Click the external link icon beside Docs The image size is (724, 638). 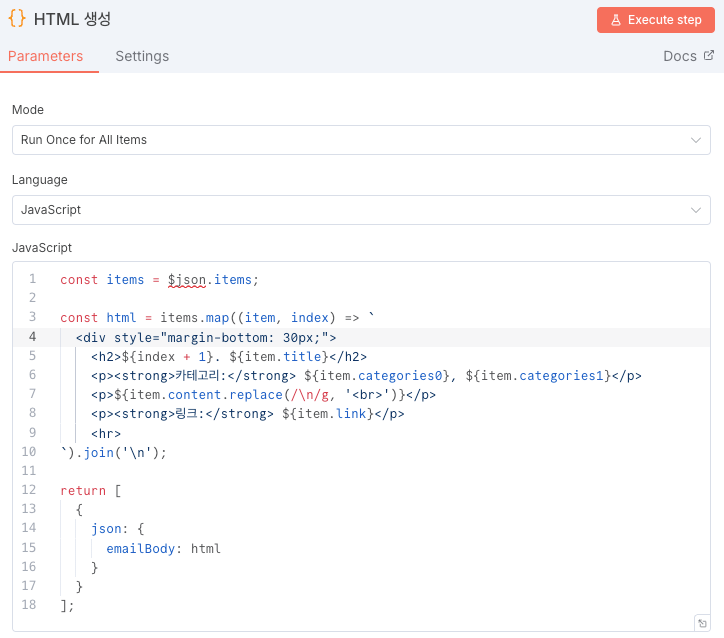[x=709, y=56]
